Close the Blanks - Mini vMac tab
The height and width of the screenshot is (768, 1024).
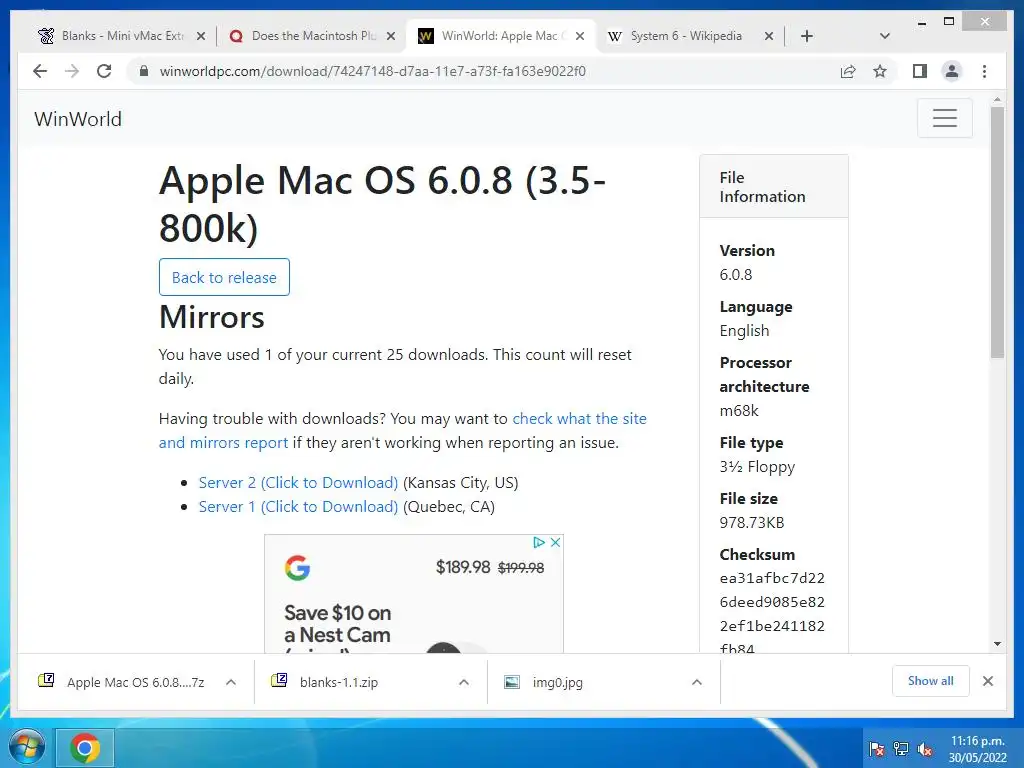pyautogui.click(x=201, y=36)
